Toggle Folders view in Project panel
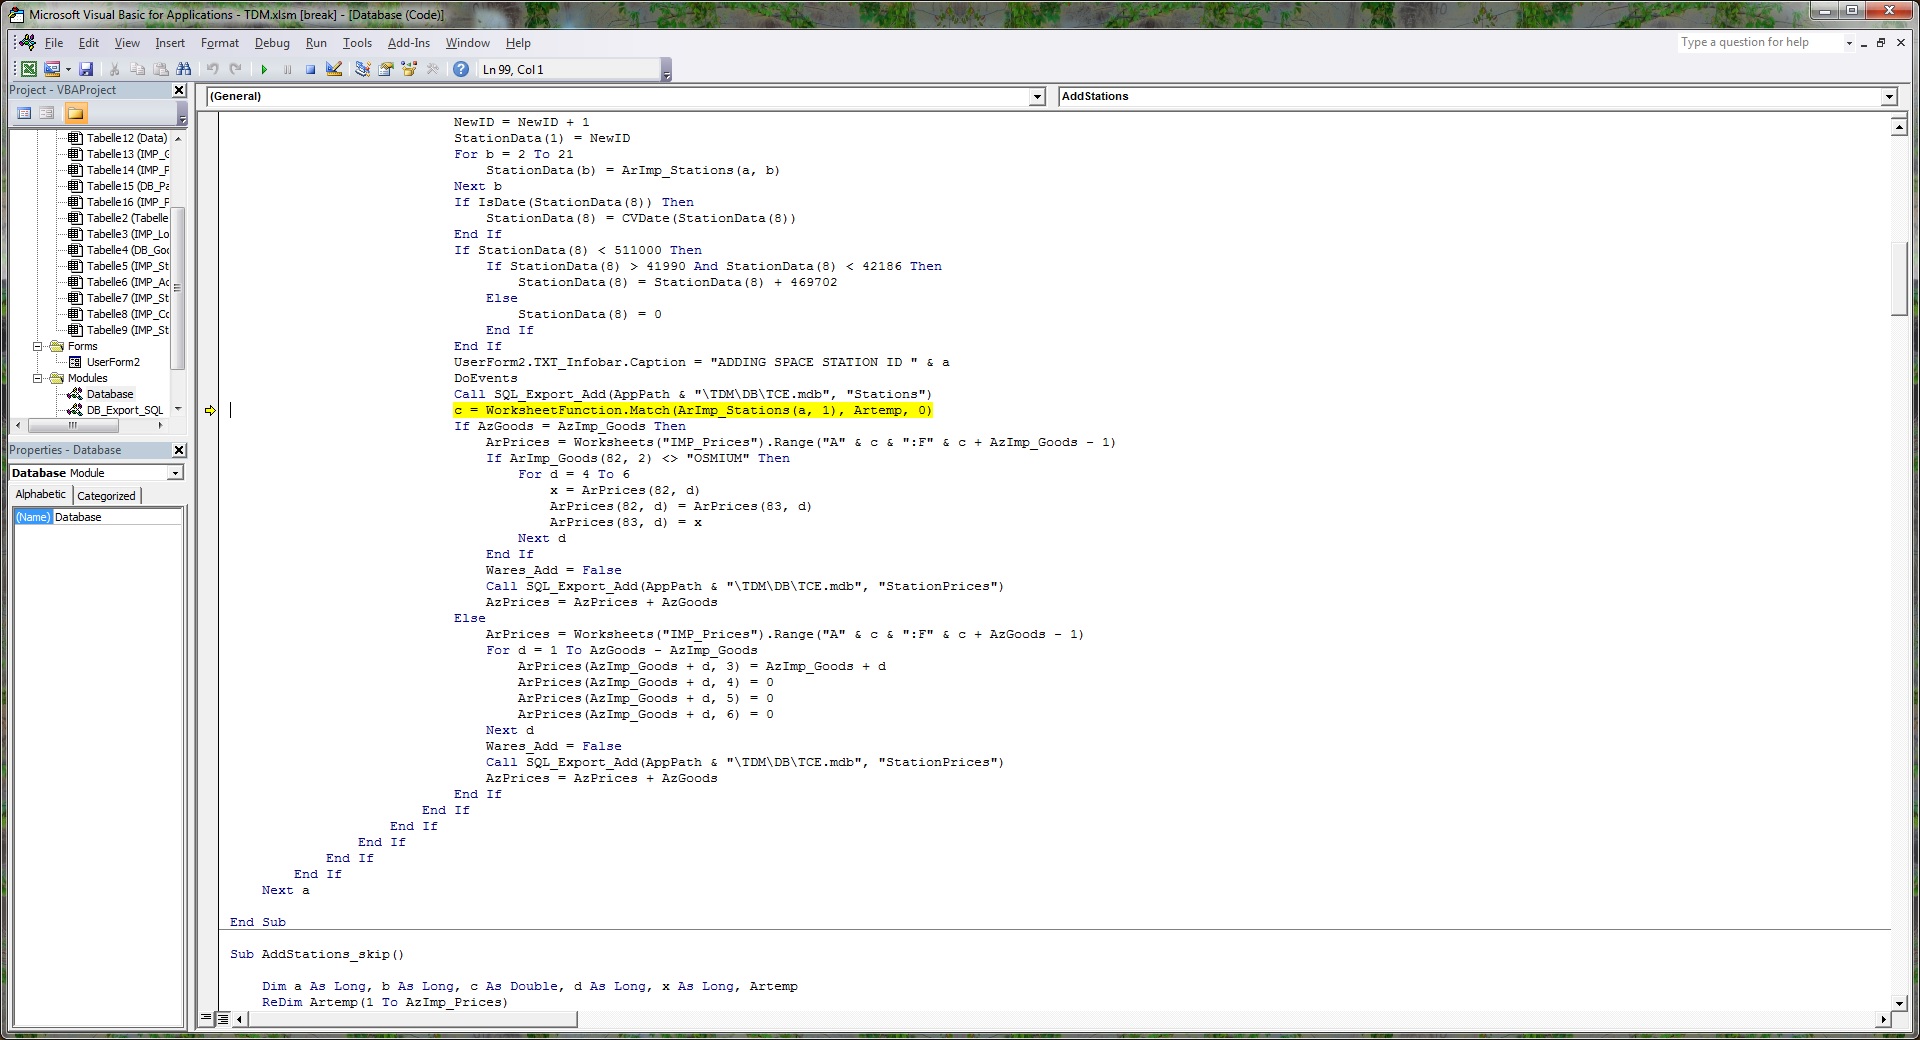The width and height of the screenshot is (1920, 1040). coord(76,113)
